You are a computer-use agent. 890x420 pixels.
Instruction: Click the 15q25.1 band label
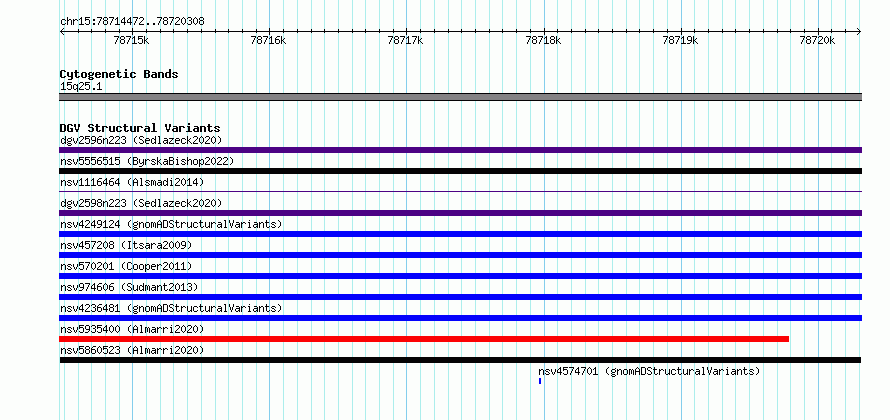81,87
